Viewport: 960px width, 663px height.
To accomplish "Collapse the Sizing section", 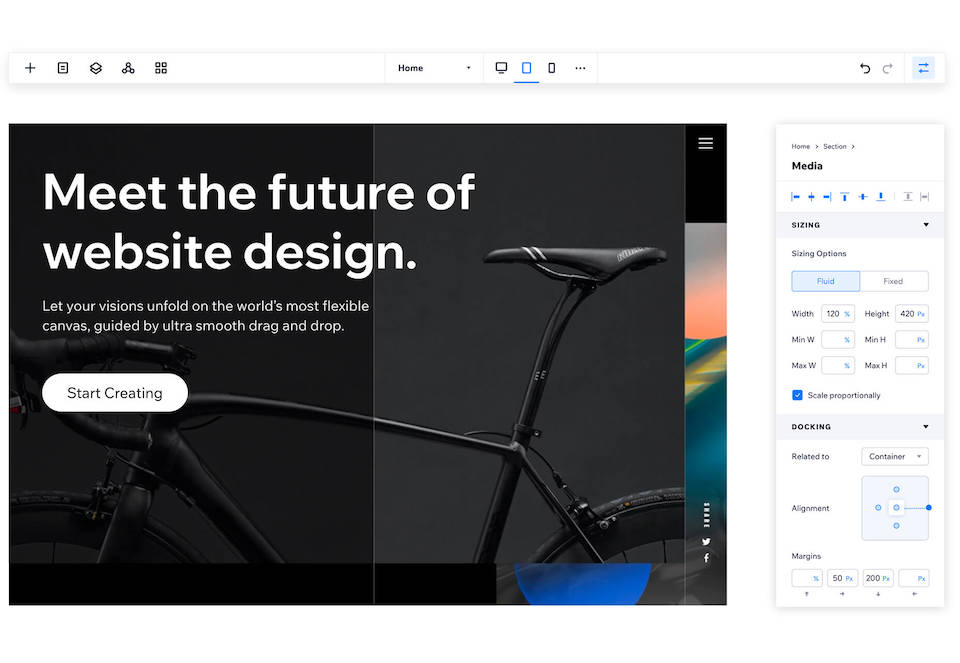I will coord(926,225).
